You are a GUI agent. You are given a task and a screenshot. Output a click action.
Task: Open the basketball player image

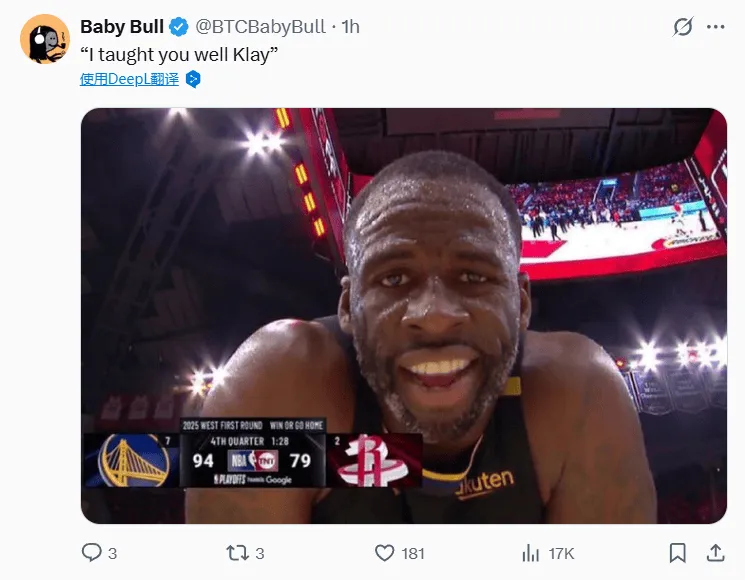(x=403, y=315)
